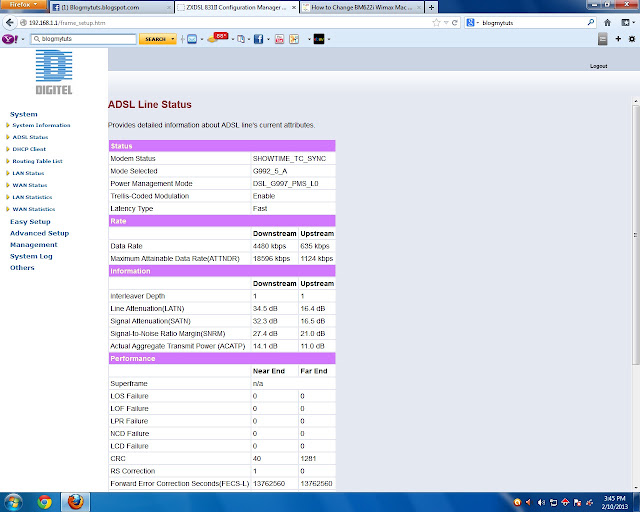Click the Yahoo logo in the toolbar
This screenshot has height=512, width=640.
pos(10,39)
